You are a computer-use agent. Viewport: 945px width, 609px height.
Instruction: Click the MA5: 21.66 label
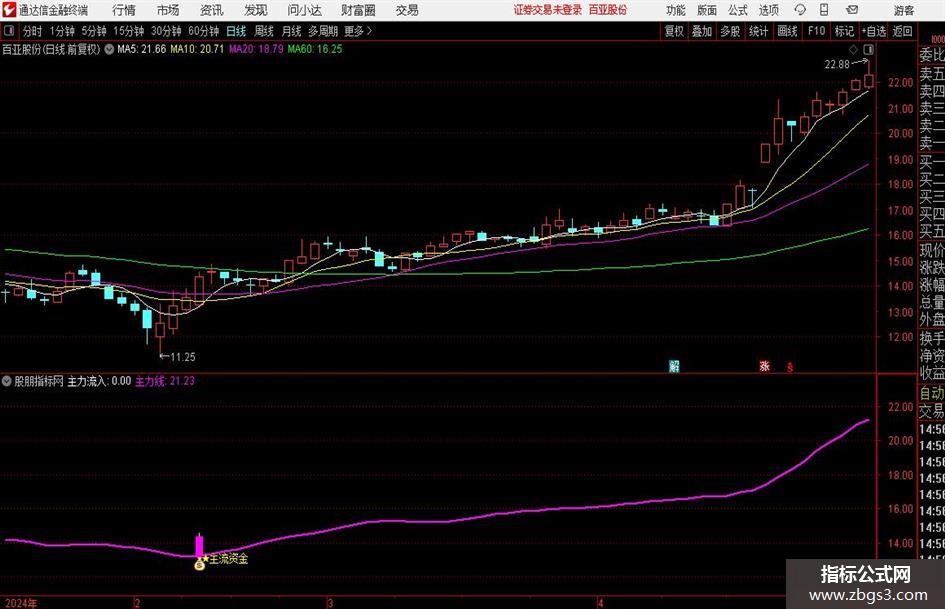(141, 49)
